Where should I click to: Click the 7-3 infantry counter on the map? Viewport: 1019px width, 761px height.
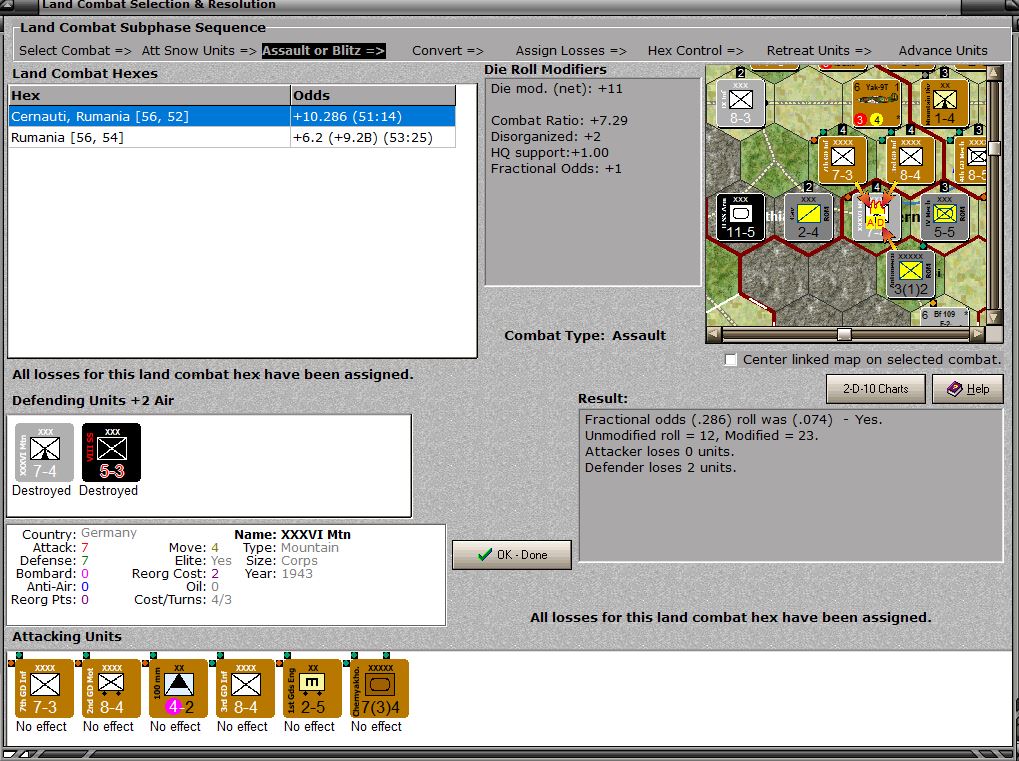point(842,161)
